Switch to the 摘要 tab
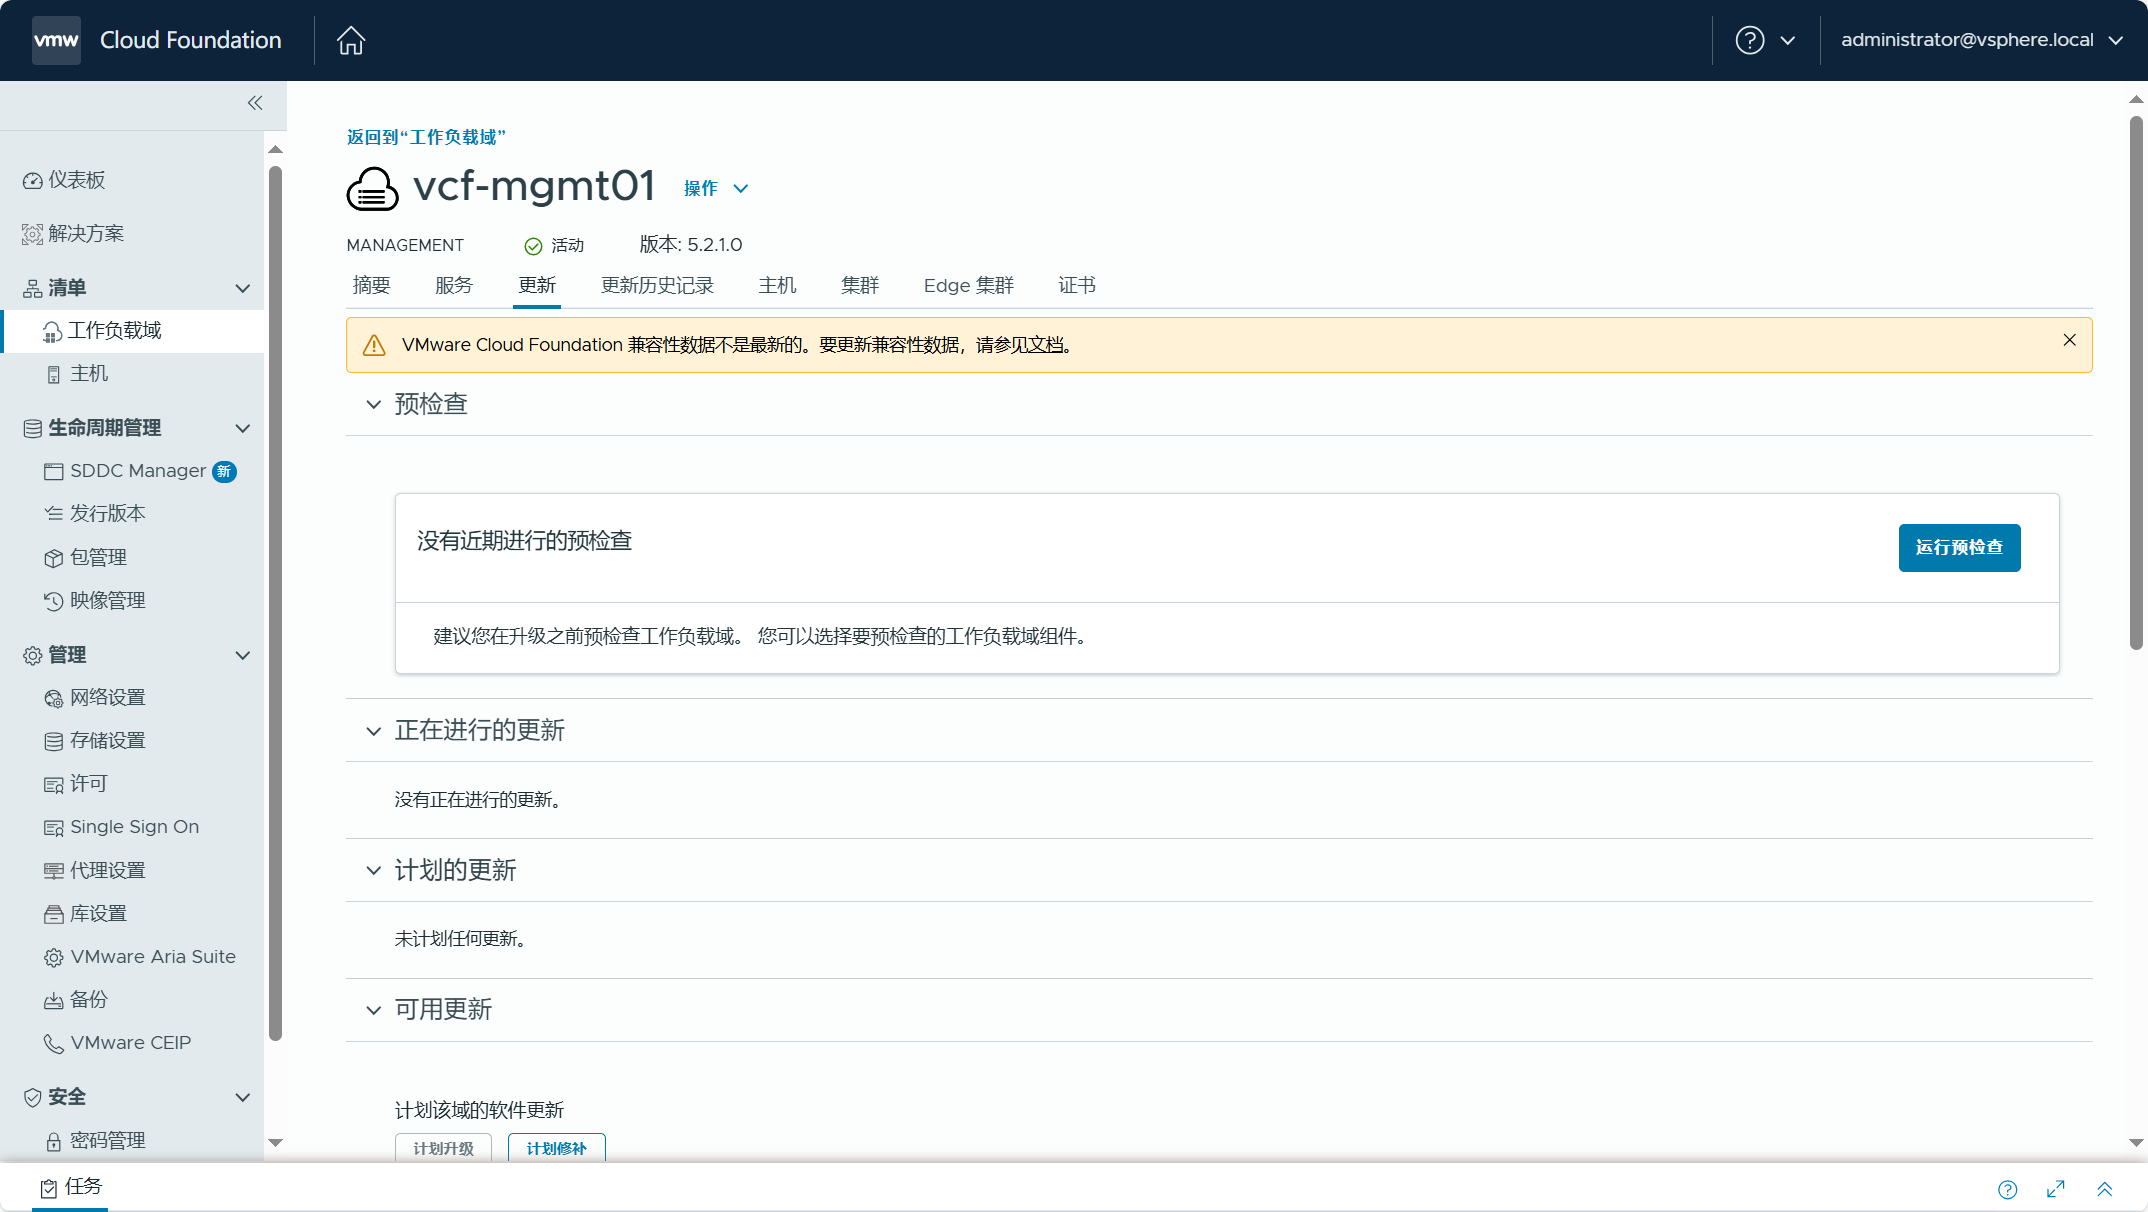This screenshot has width=2148, height=1212. coord(371,286)
